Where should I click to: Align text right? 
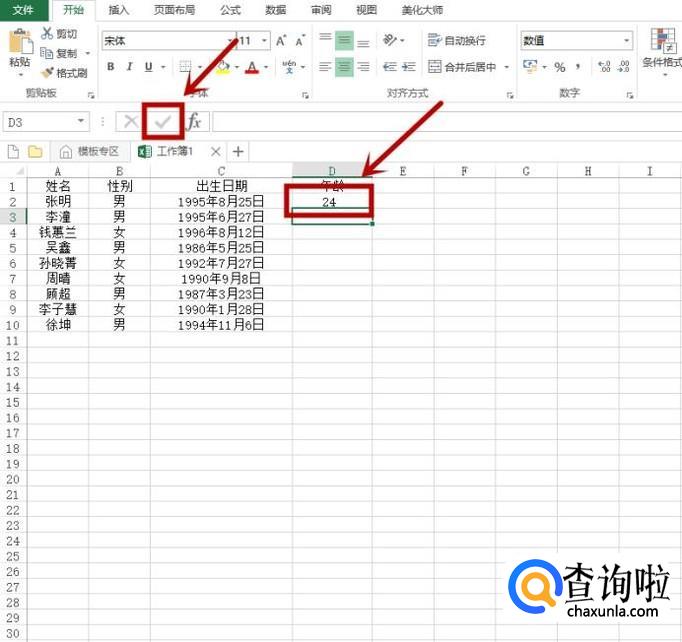363,67
